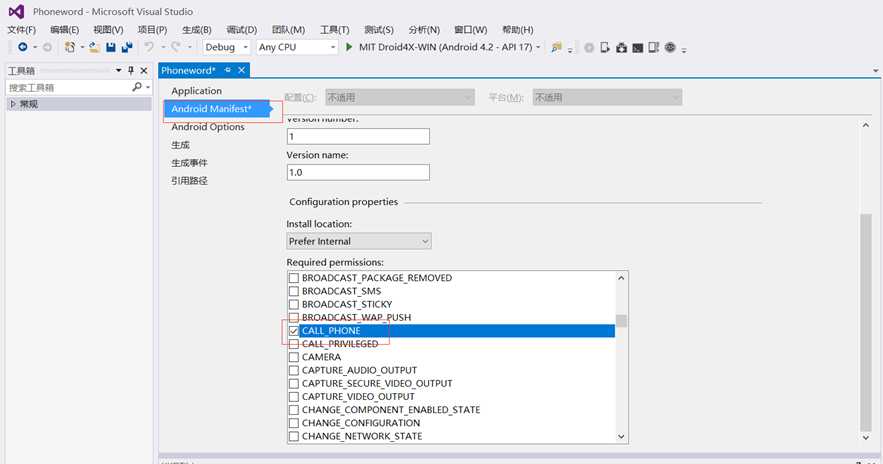Click the device log toolbar icon

pyautogui.click(x=654, y=47)
